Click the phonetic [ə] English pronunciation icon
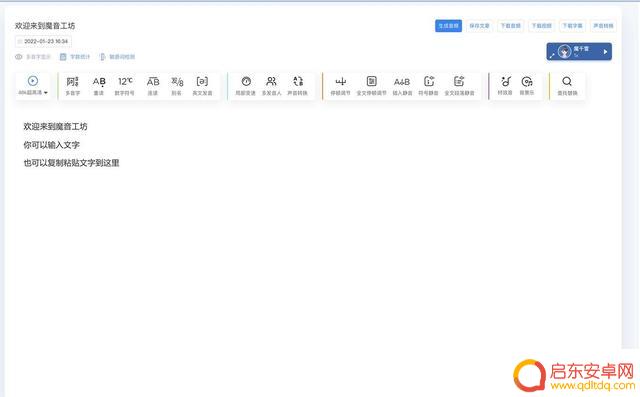The image size is (640, 397). click(202, 82)
